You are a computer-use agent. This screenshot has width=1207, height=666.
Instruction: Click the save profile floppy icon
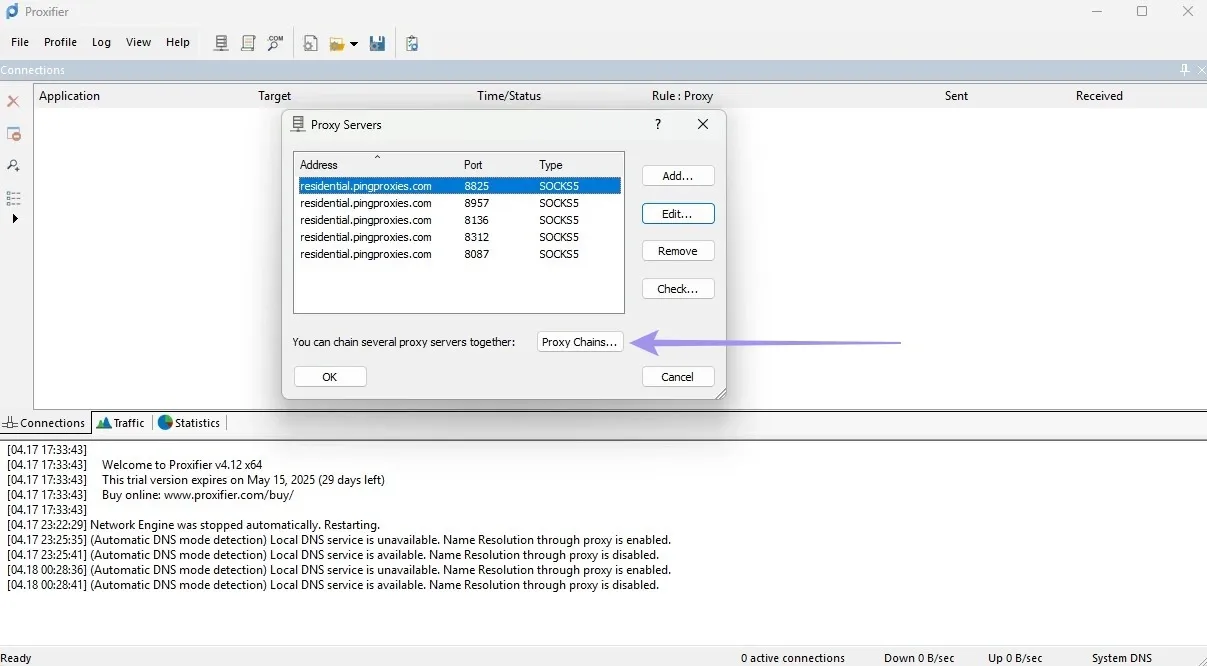pos(377,43)
